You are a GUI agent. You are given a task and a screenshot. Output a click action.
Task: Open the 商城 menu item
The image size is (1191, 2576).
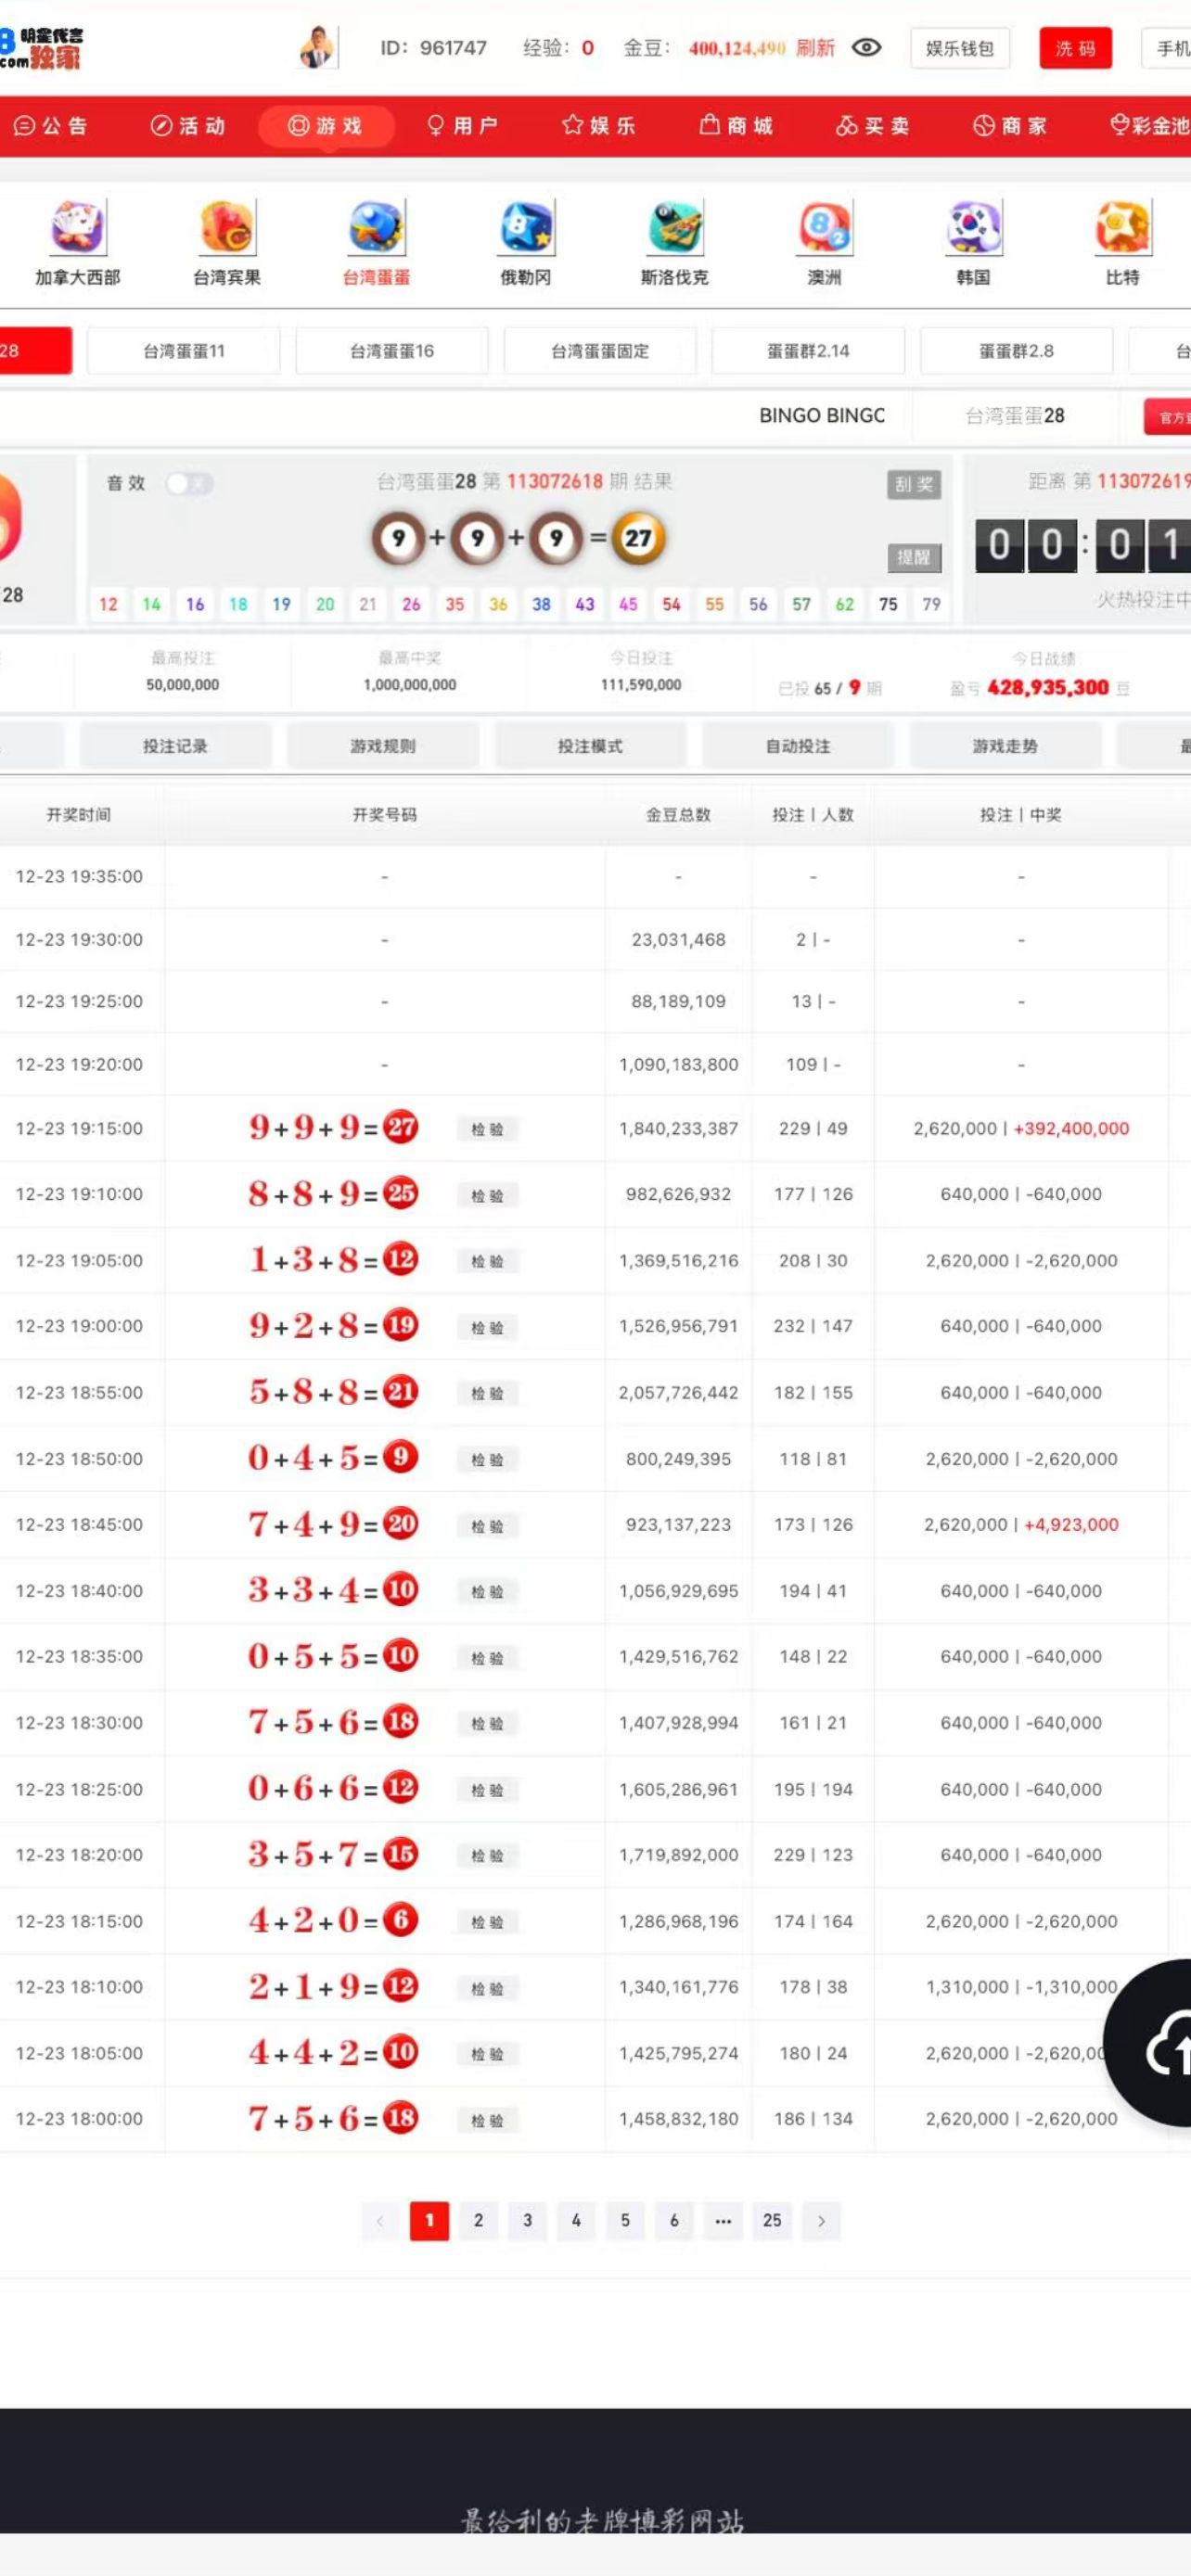[737, 126]
